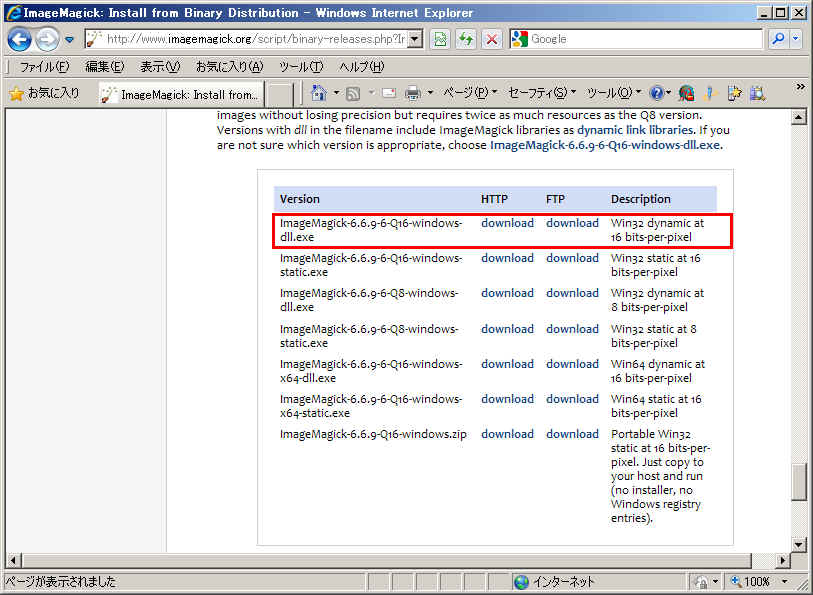Open the search provider dropdown arrow
Screen dimensions: 813x595
point(796,39)
